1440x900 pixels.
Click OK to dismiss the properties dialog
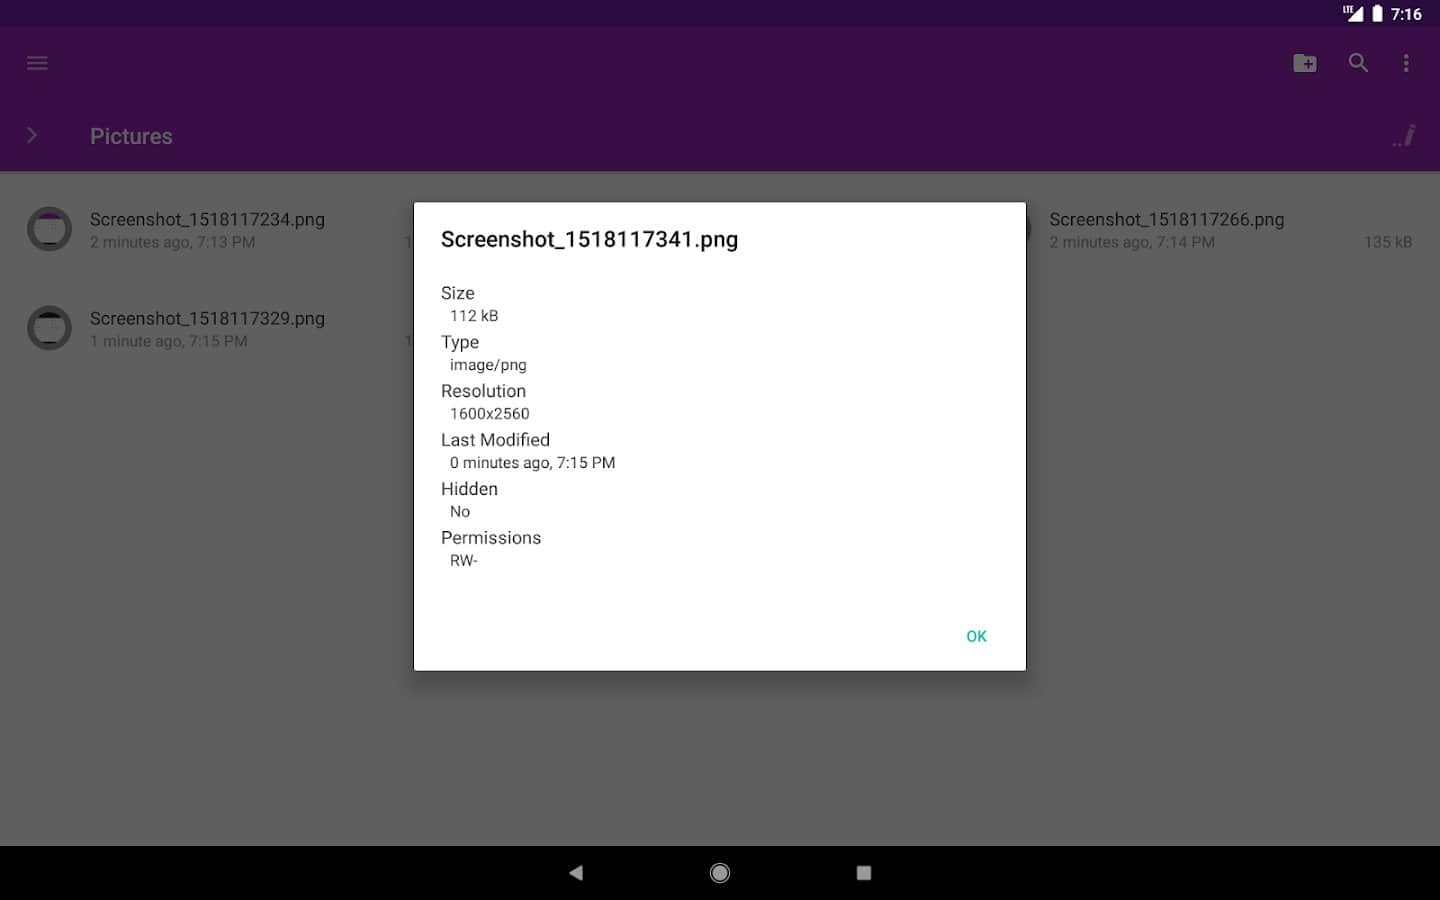coord(976,636)
